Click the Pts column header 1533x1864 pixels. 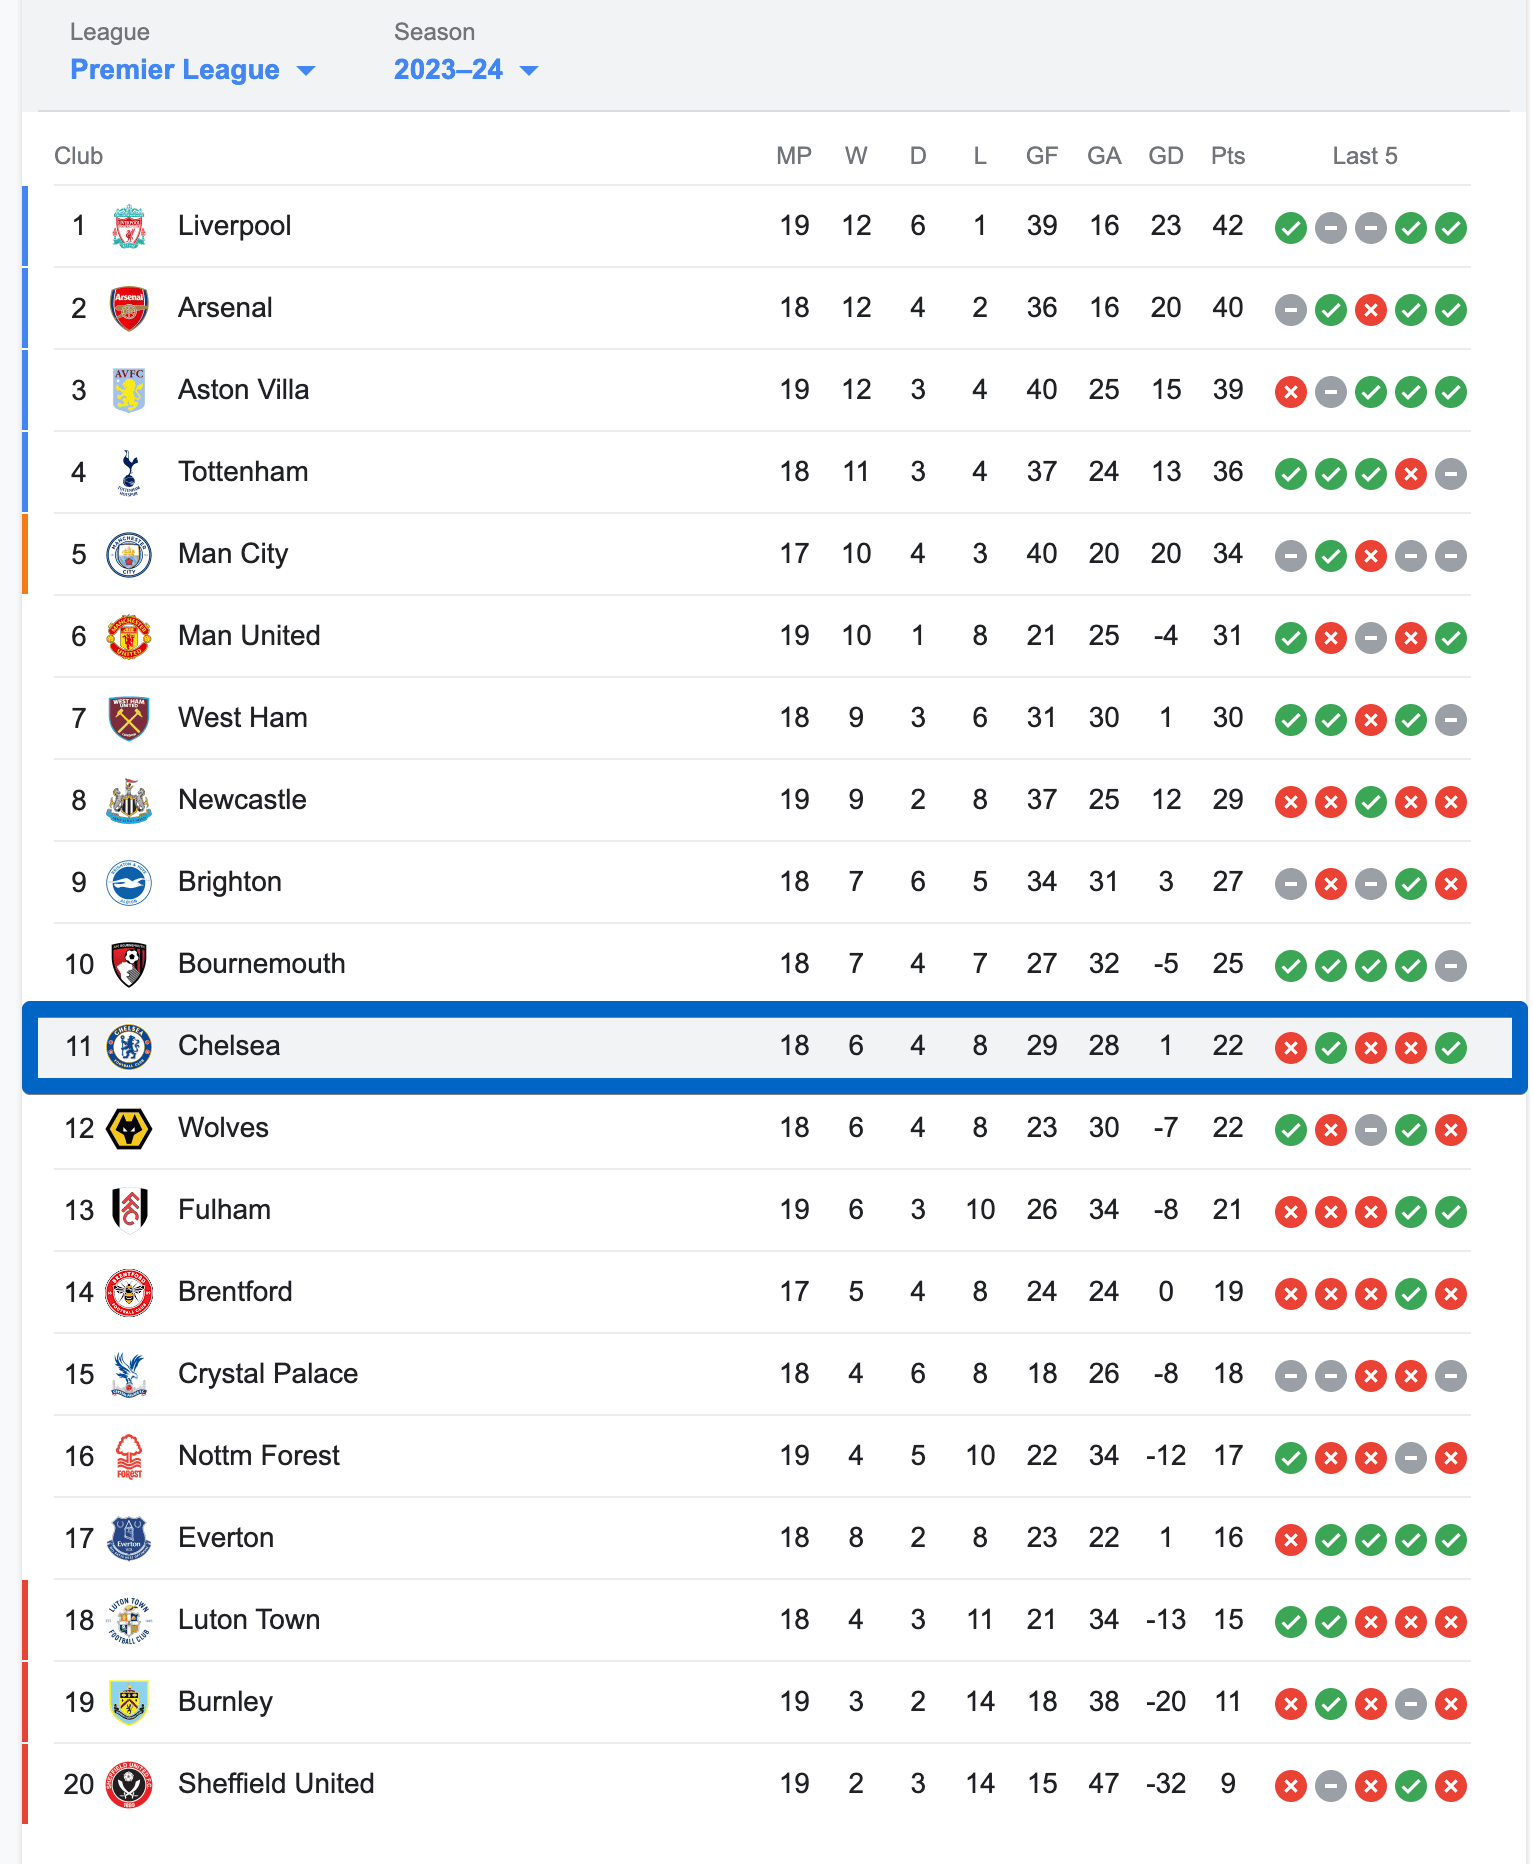[x=1228, y=156]
